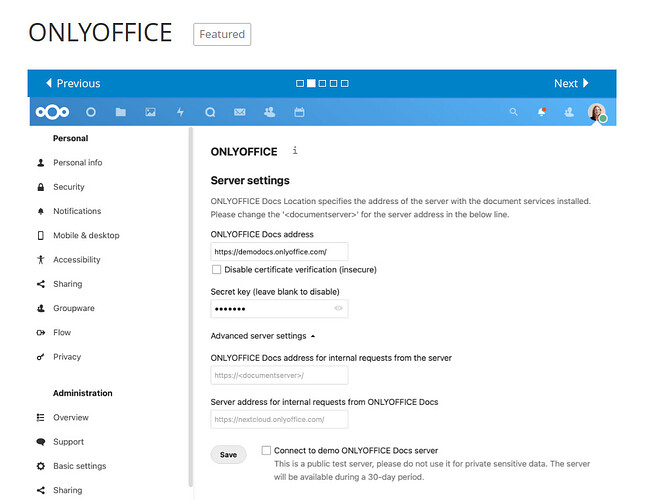
Task: Check Connect to demo ONLYOFFICE Docs server
Action: (x=266, y=450)
